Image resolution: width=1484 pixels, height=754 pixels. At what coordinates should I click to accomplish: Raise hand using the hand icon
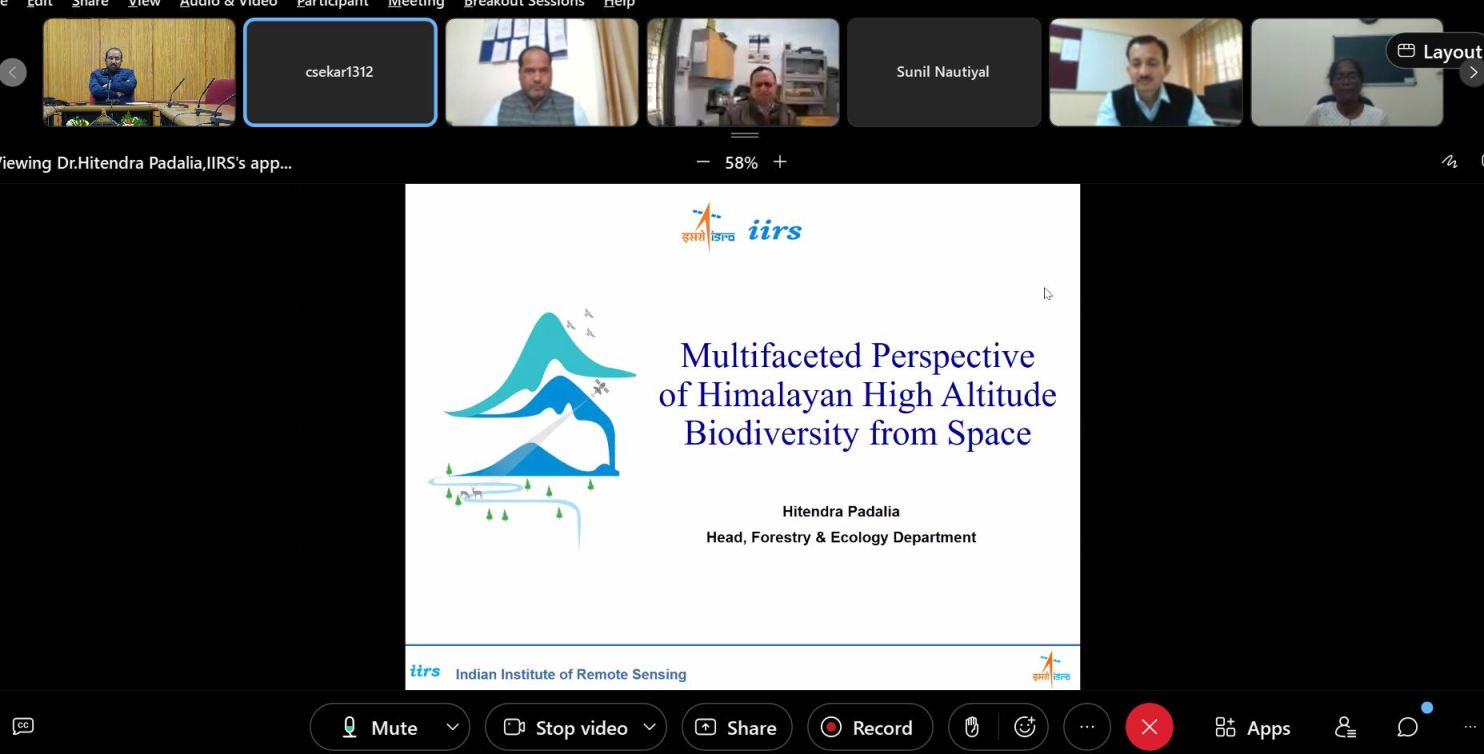(971, 727)
